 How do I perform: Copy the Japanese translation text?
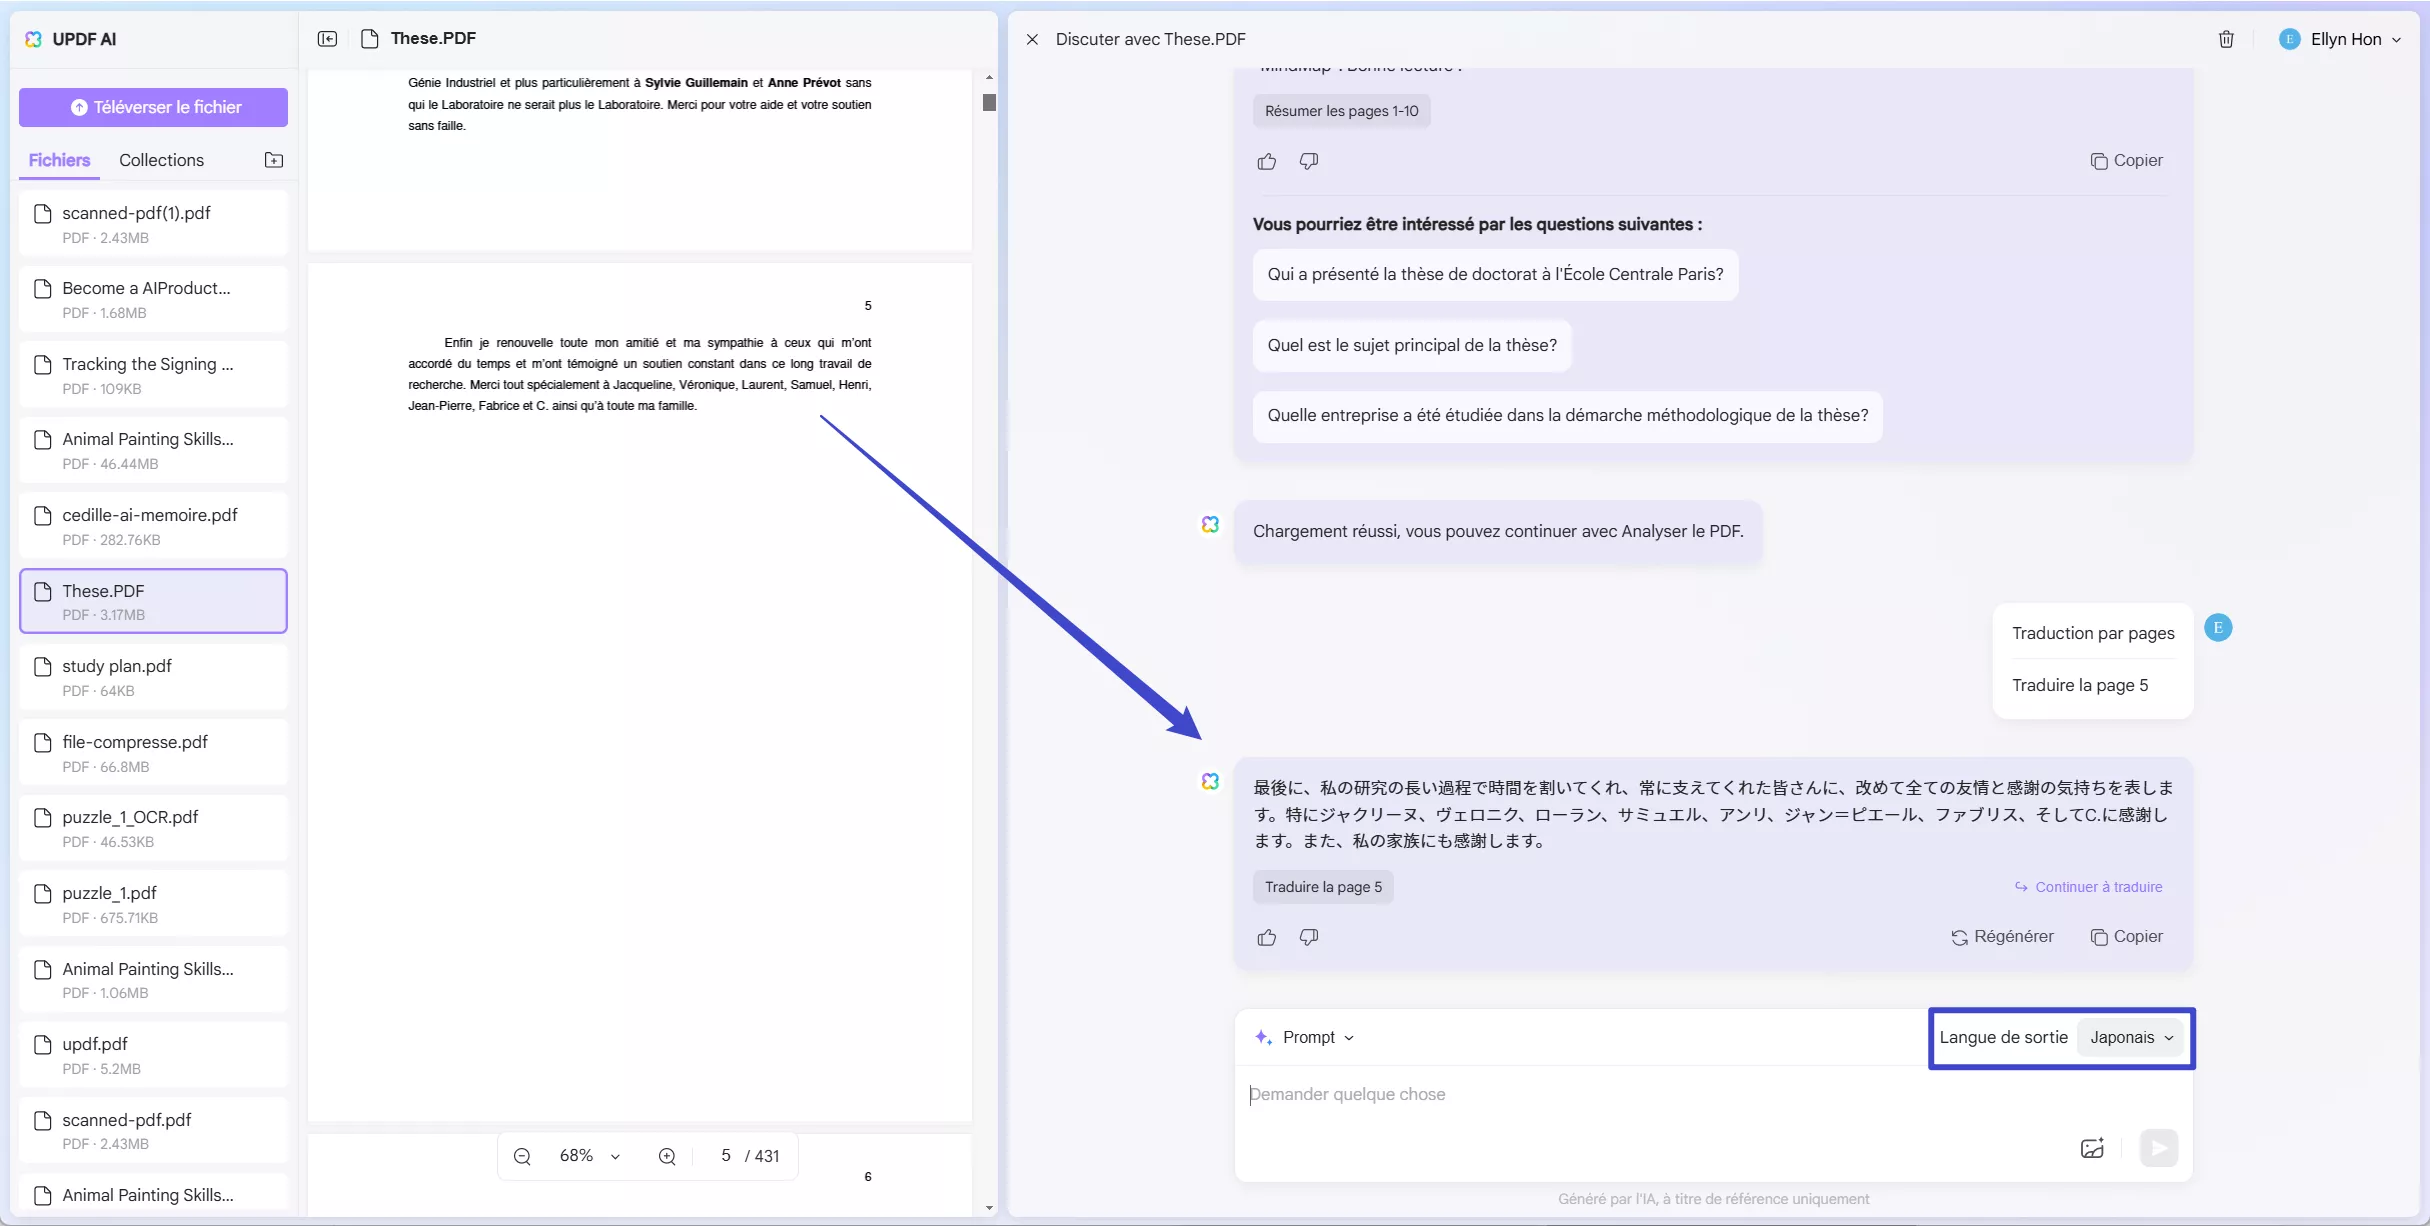(2127, 937)
